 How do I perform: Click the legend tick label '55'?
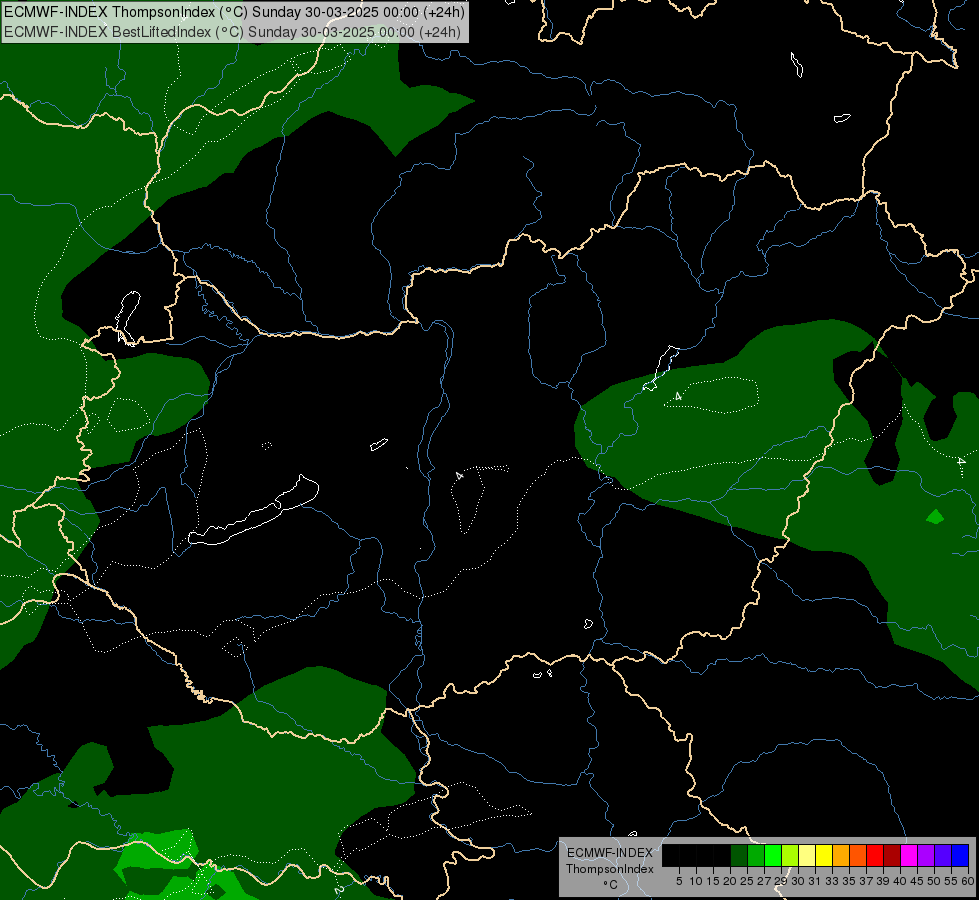coord(951,881)
